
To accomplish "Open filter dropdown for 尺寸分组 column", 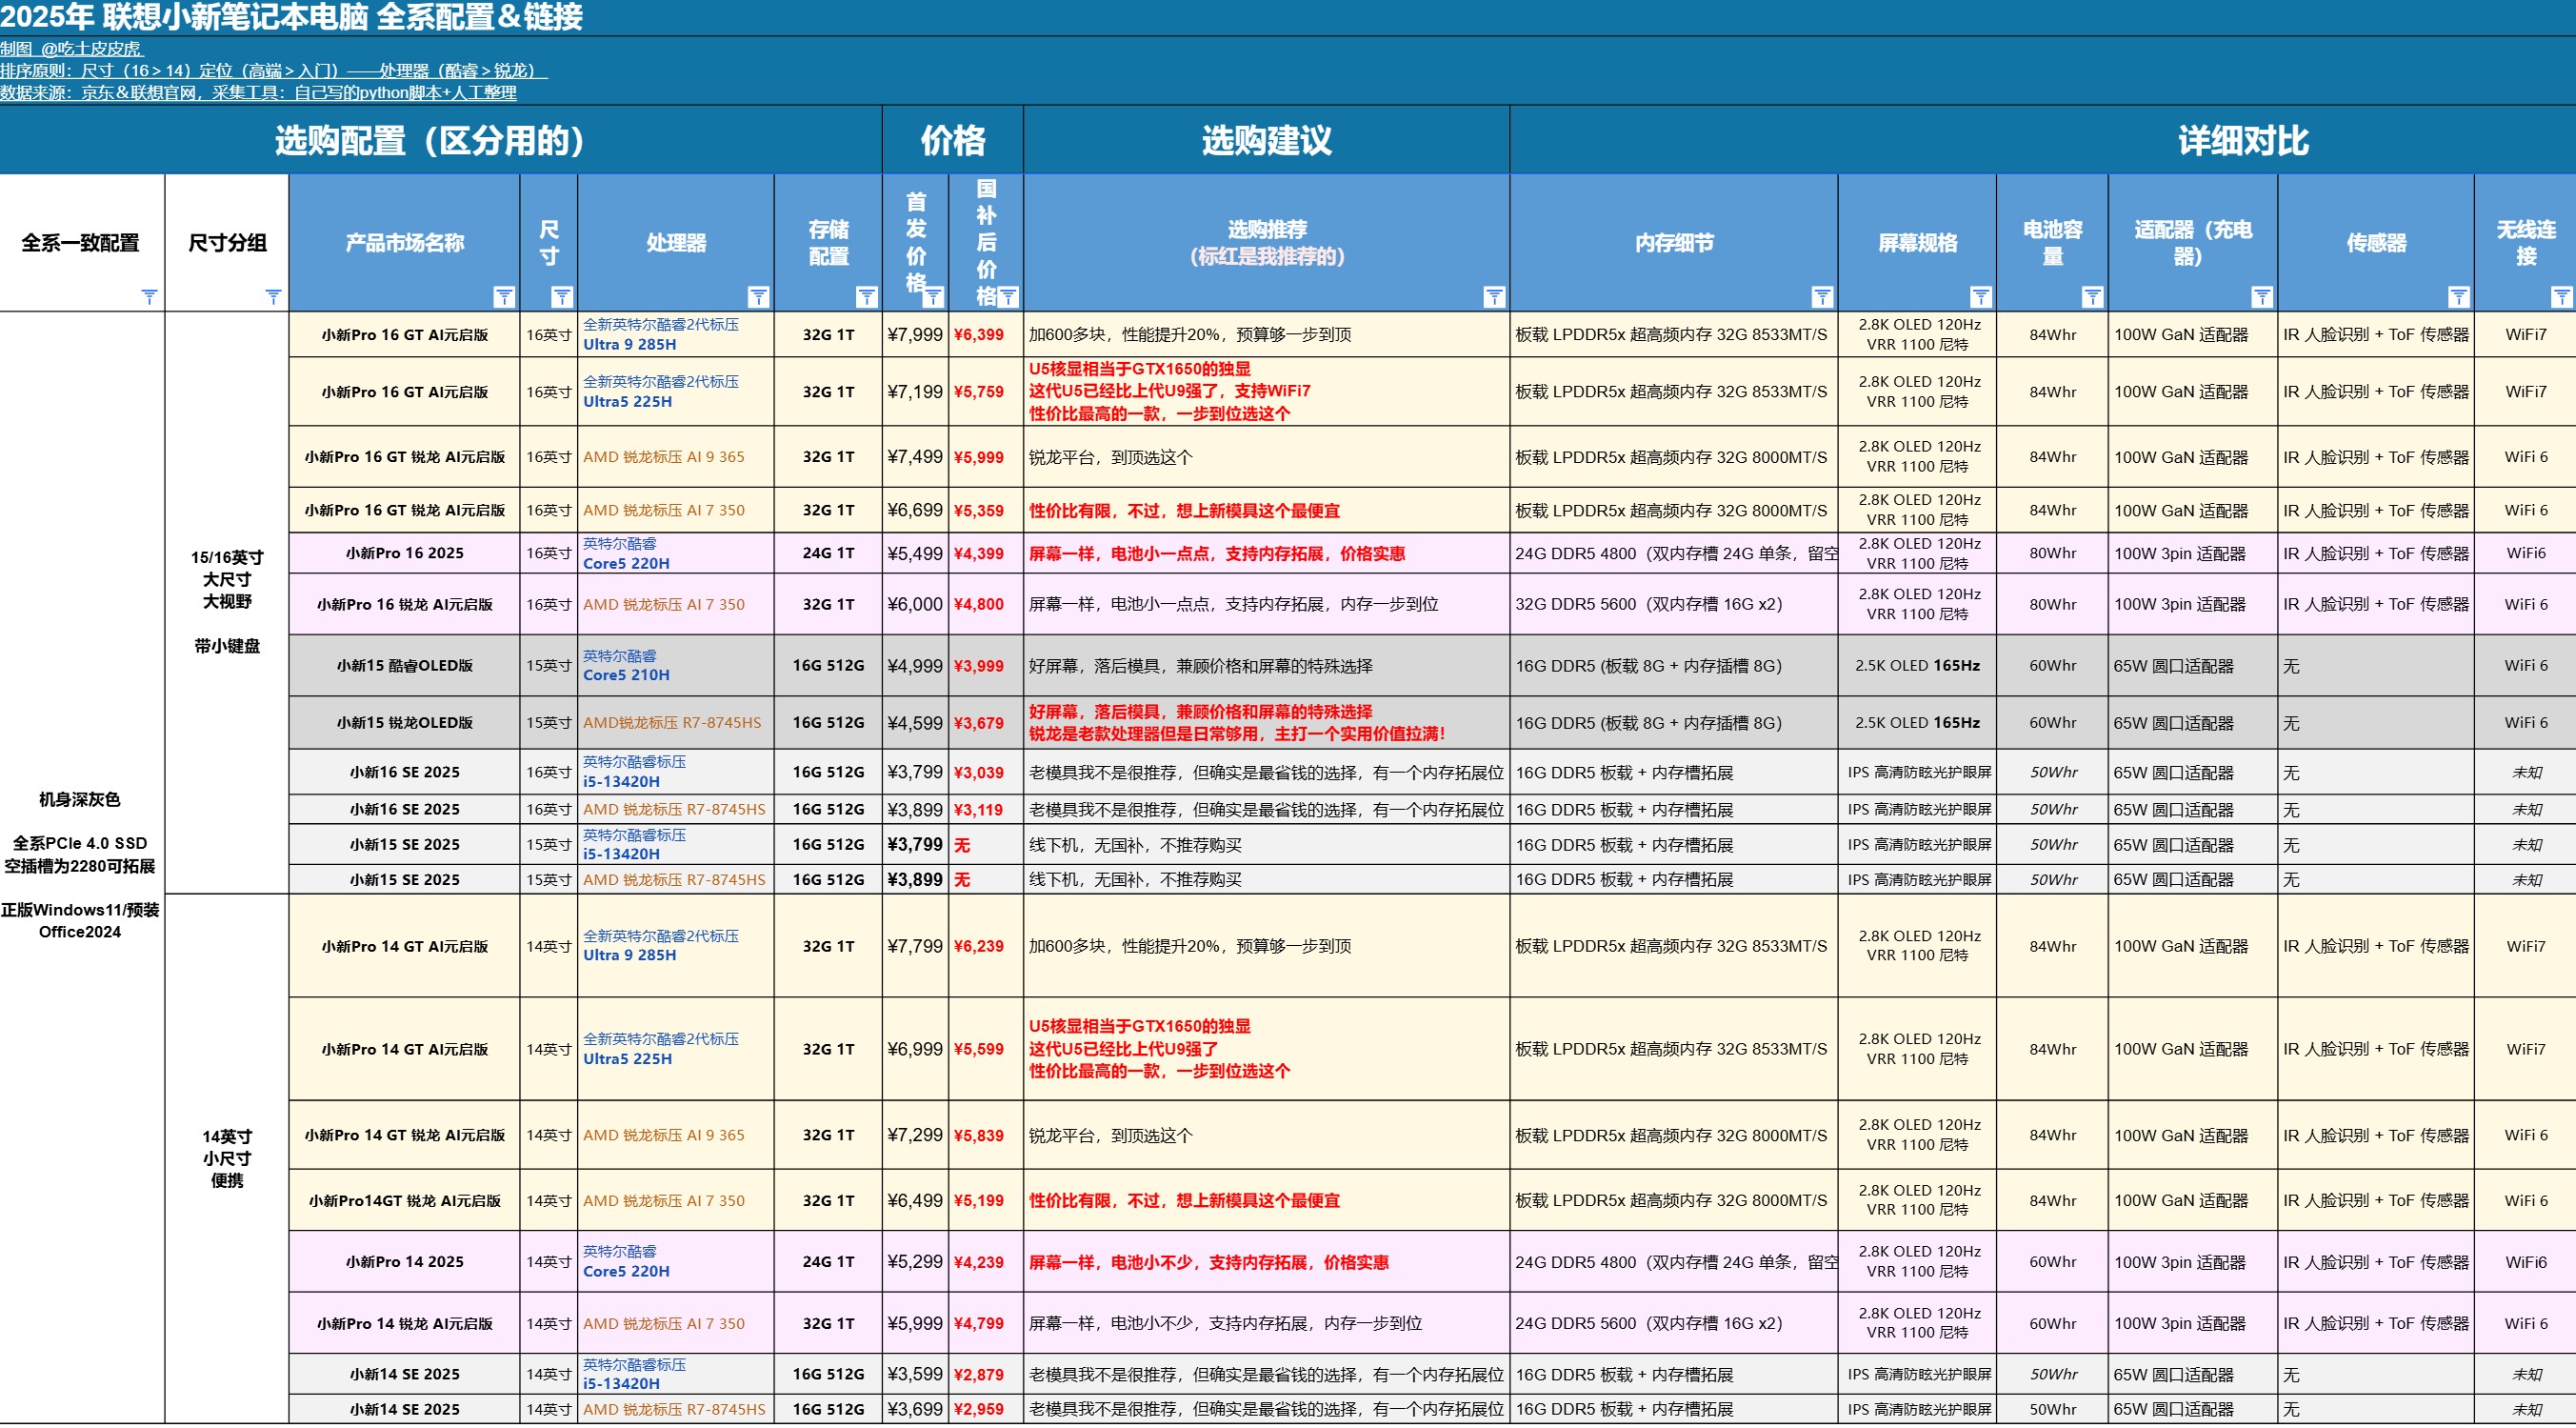I will click(273, 297).
